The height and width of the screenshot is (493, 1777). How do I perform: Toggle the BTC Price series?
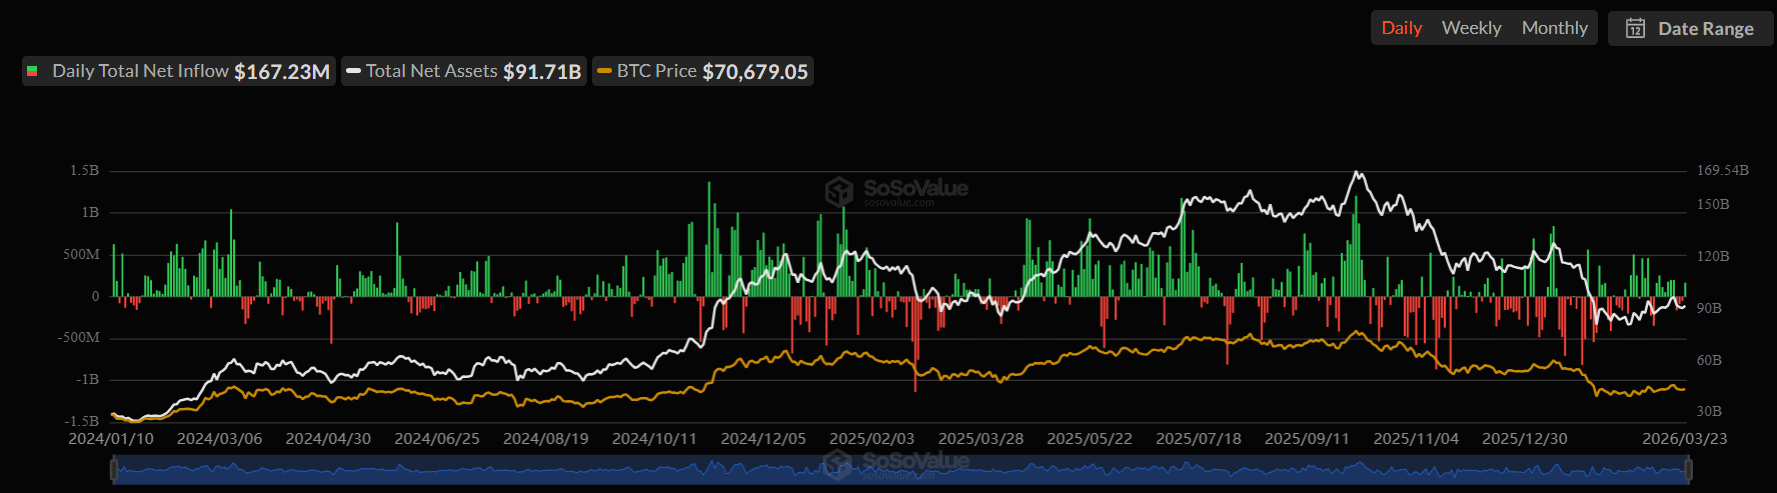(702, 71)
